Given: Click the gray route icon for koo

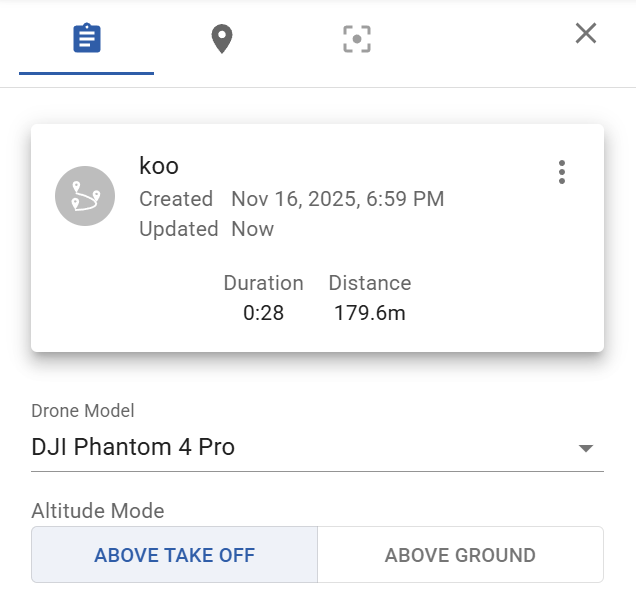Looking at the screenshot, I should (x=84, y=196).
